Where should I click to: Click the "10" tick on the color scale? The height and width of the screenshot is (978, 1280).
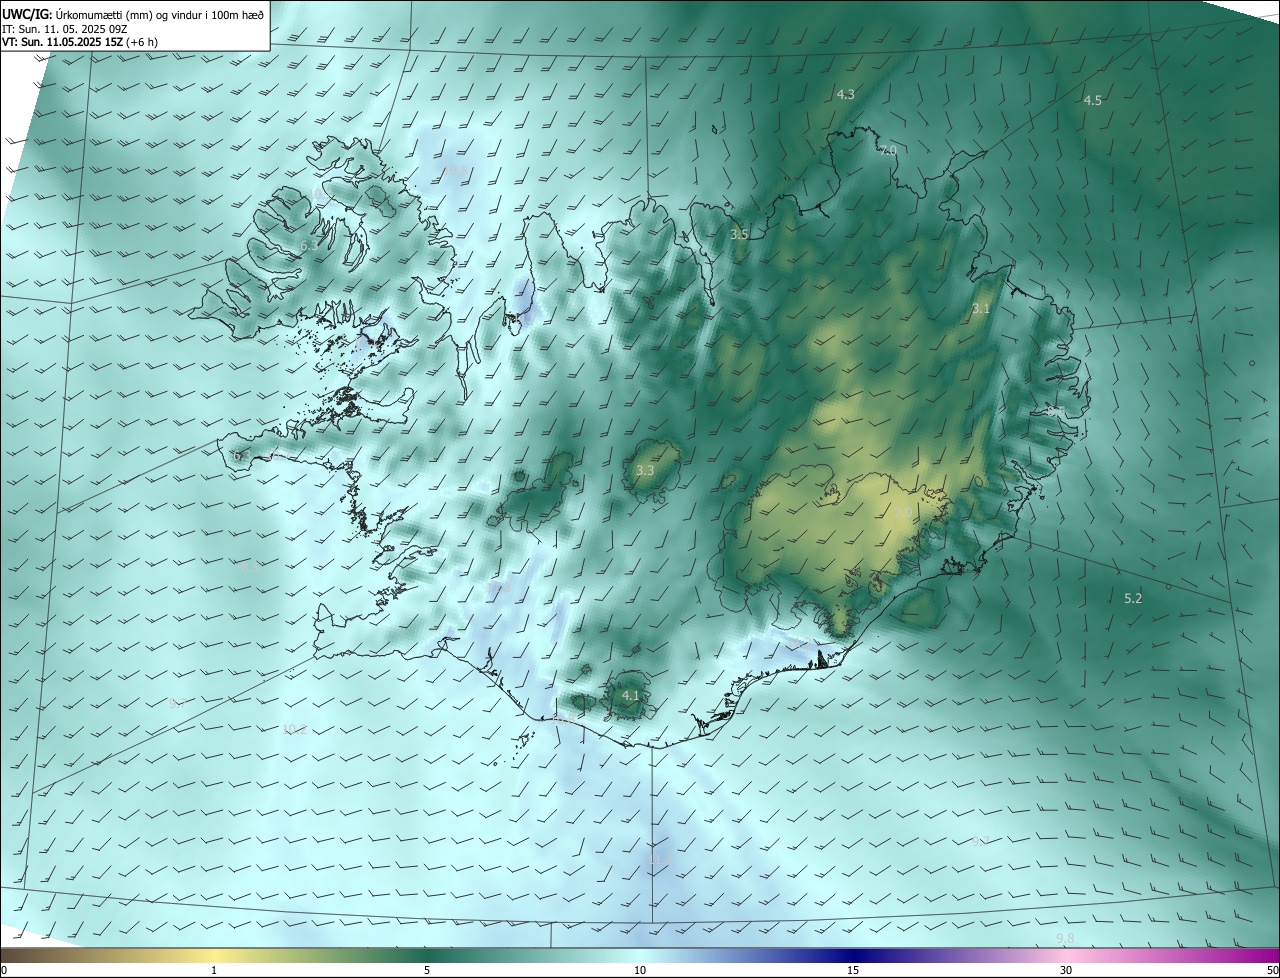coord(640,970)
